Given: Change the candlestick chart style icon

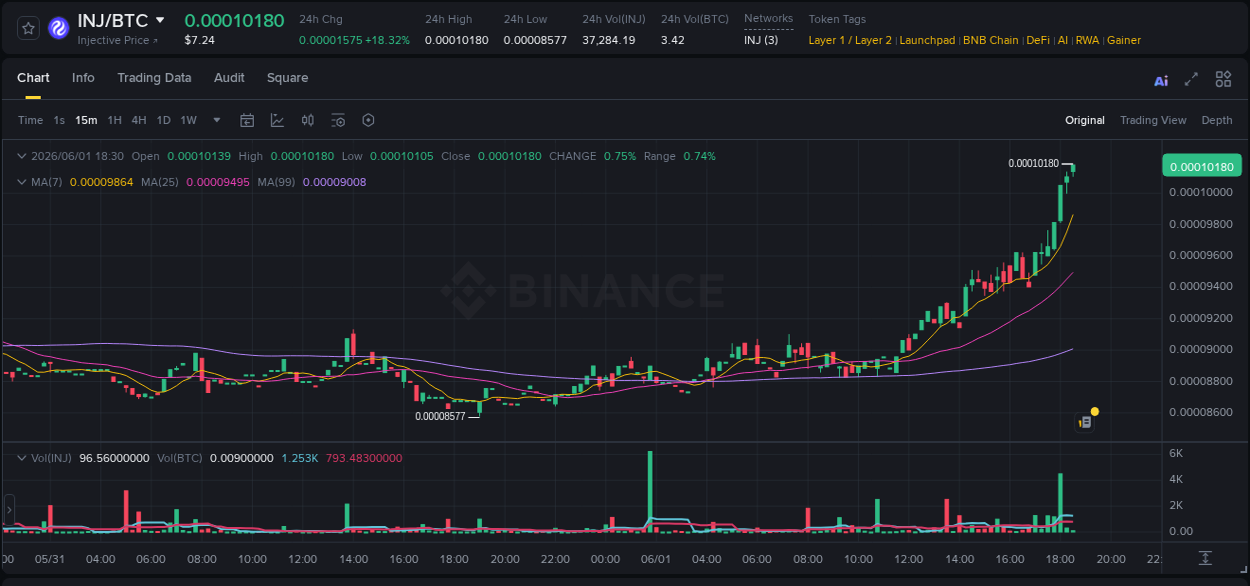Looking at the screenshot, I should click(308, 120).
